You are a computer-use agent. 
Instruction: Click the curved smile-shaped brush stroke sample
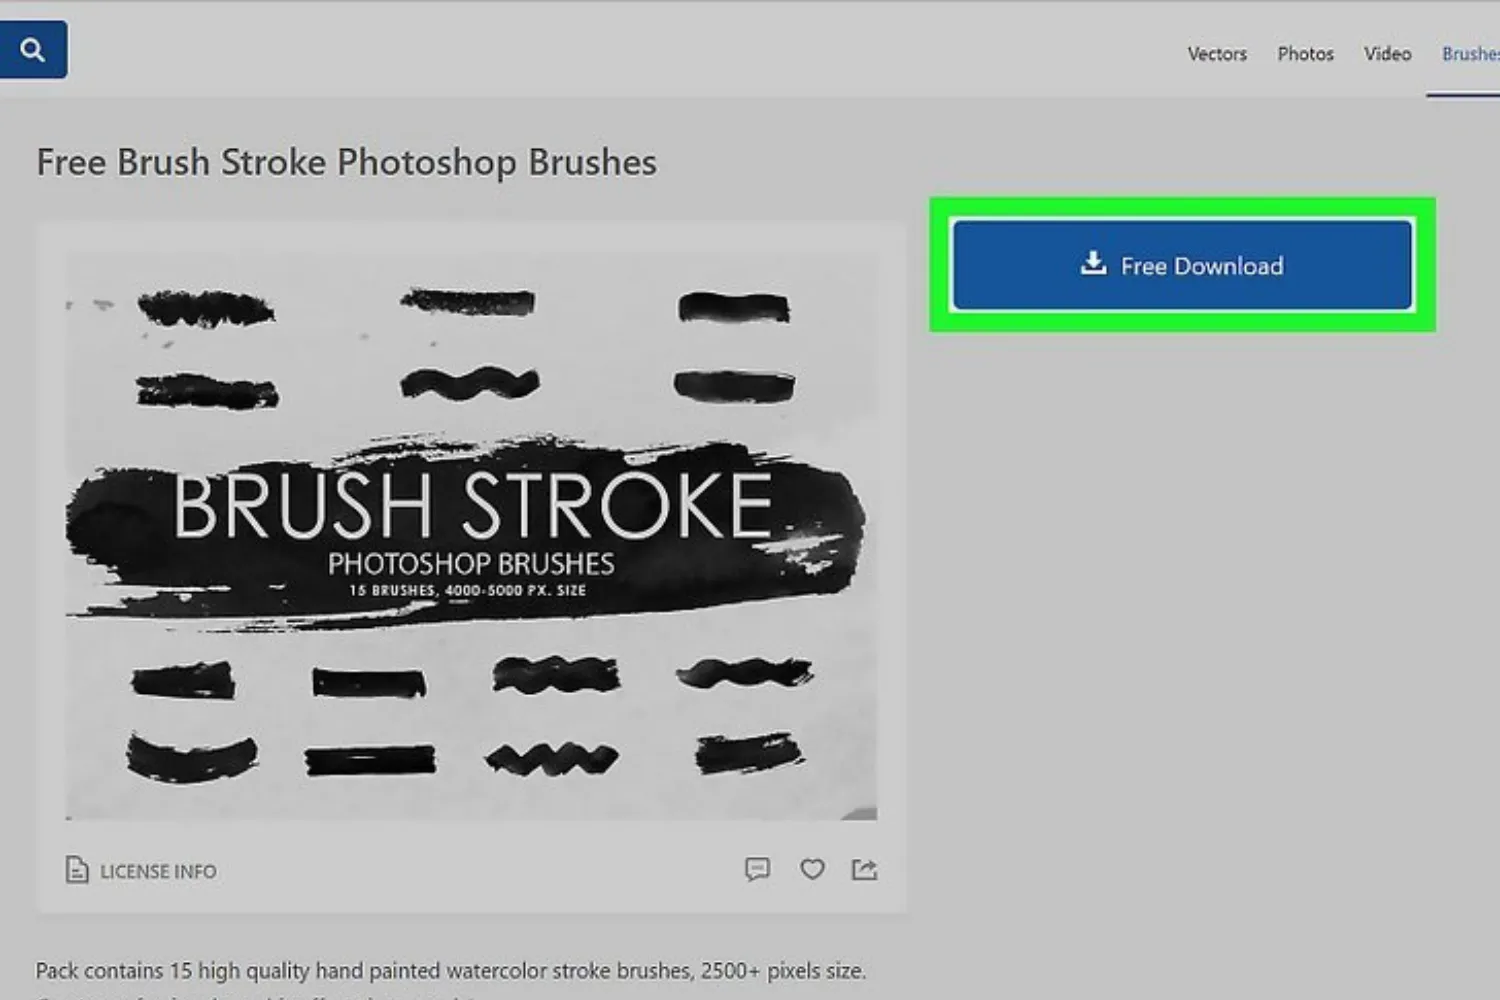click(x=191, y=757)
